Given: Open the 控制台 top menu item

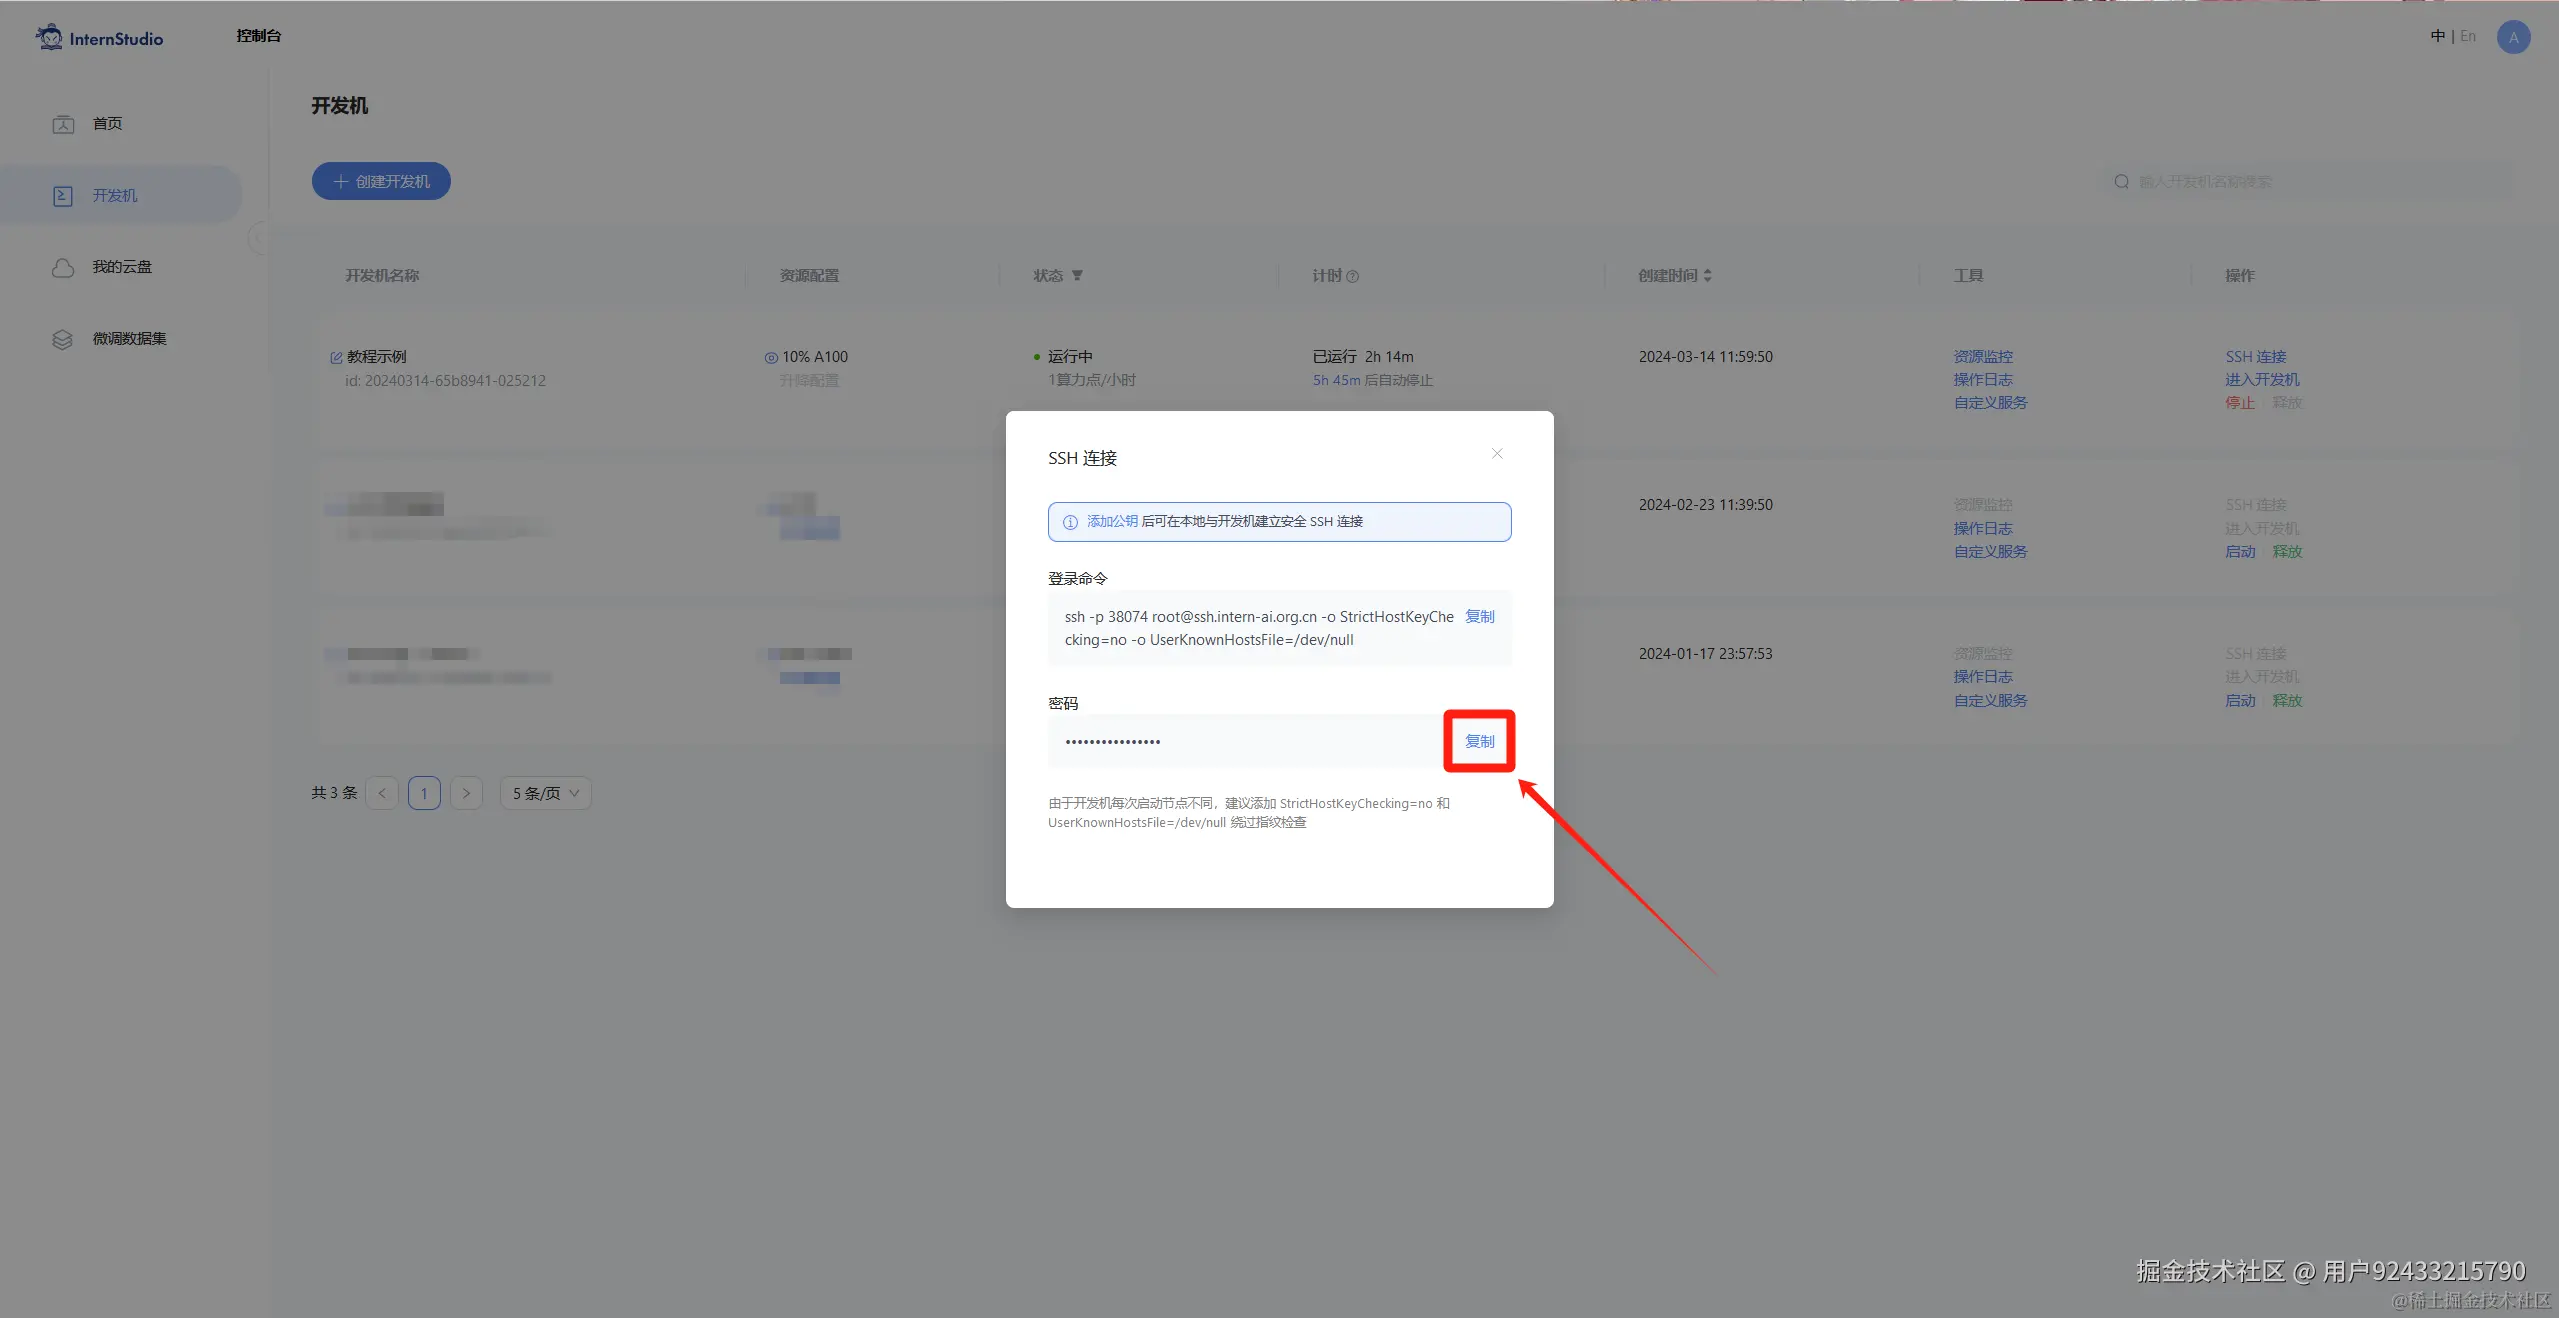Looking at the screenshot, I should [258, 36].
